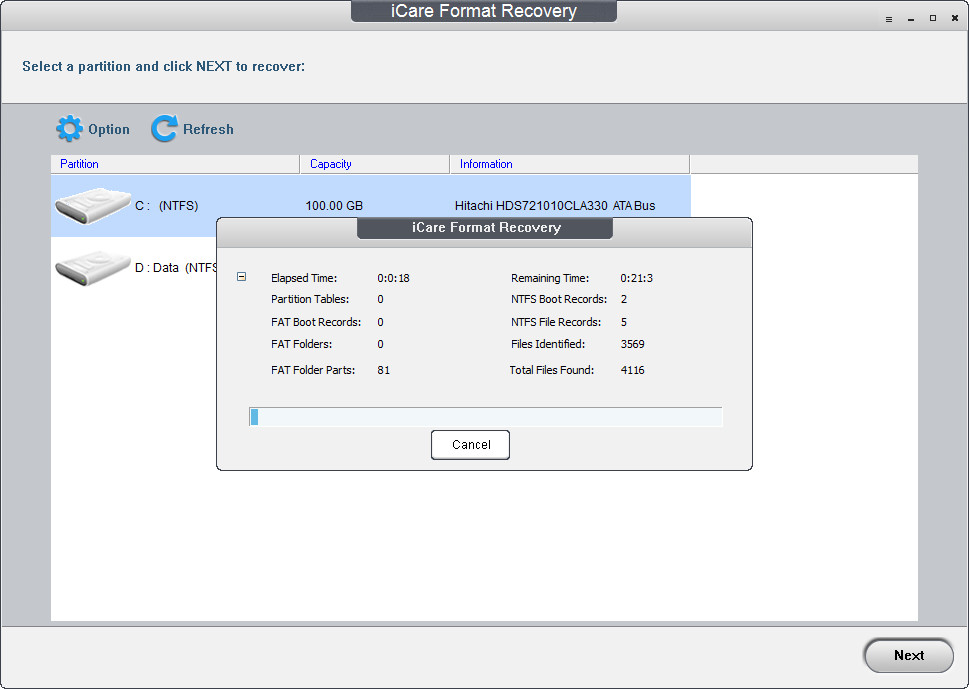The image size is (969, 689).
Task: Open the Option label
Action: click(x=109, y=129)
